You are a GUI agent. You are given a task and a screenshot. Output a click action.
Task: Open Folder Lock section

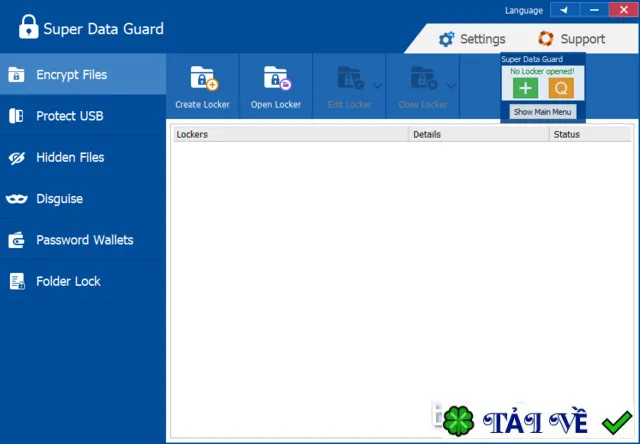[83, 281]
